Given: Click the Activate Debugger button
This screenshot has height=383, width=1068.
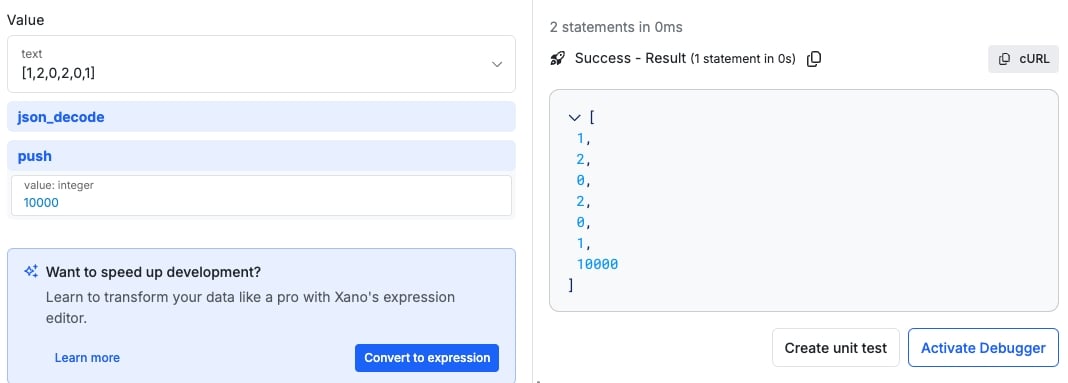Looking at the screenshot, I should coord(984,348).
